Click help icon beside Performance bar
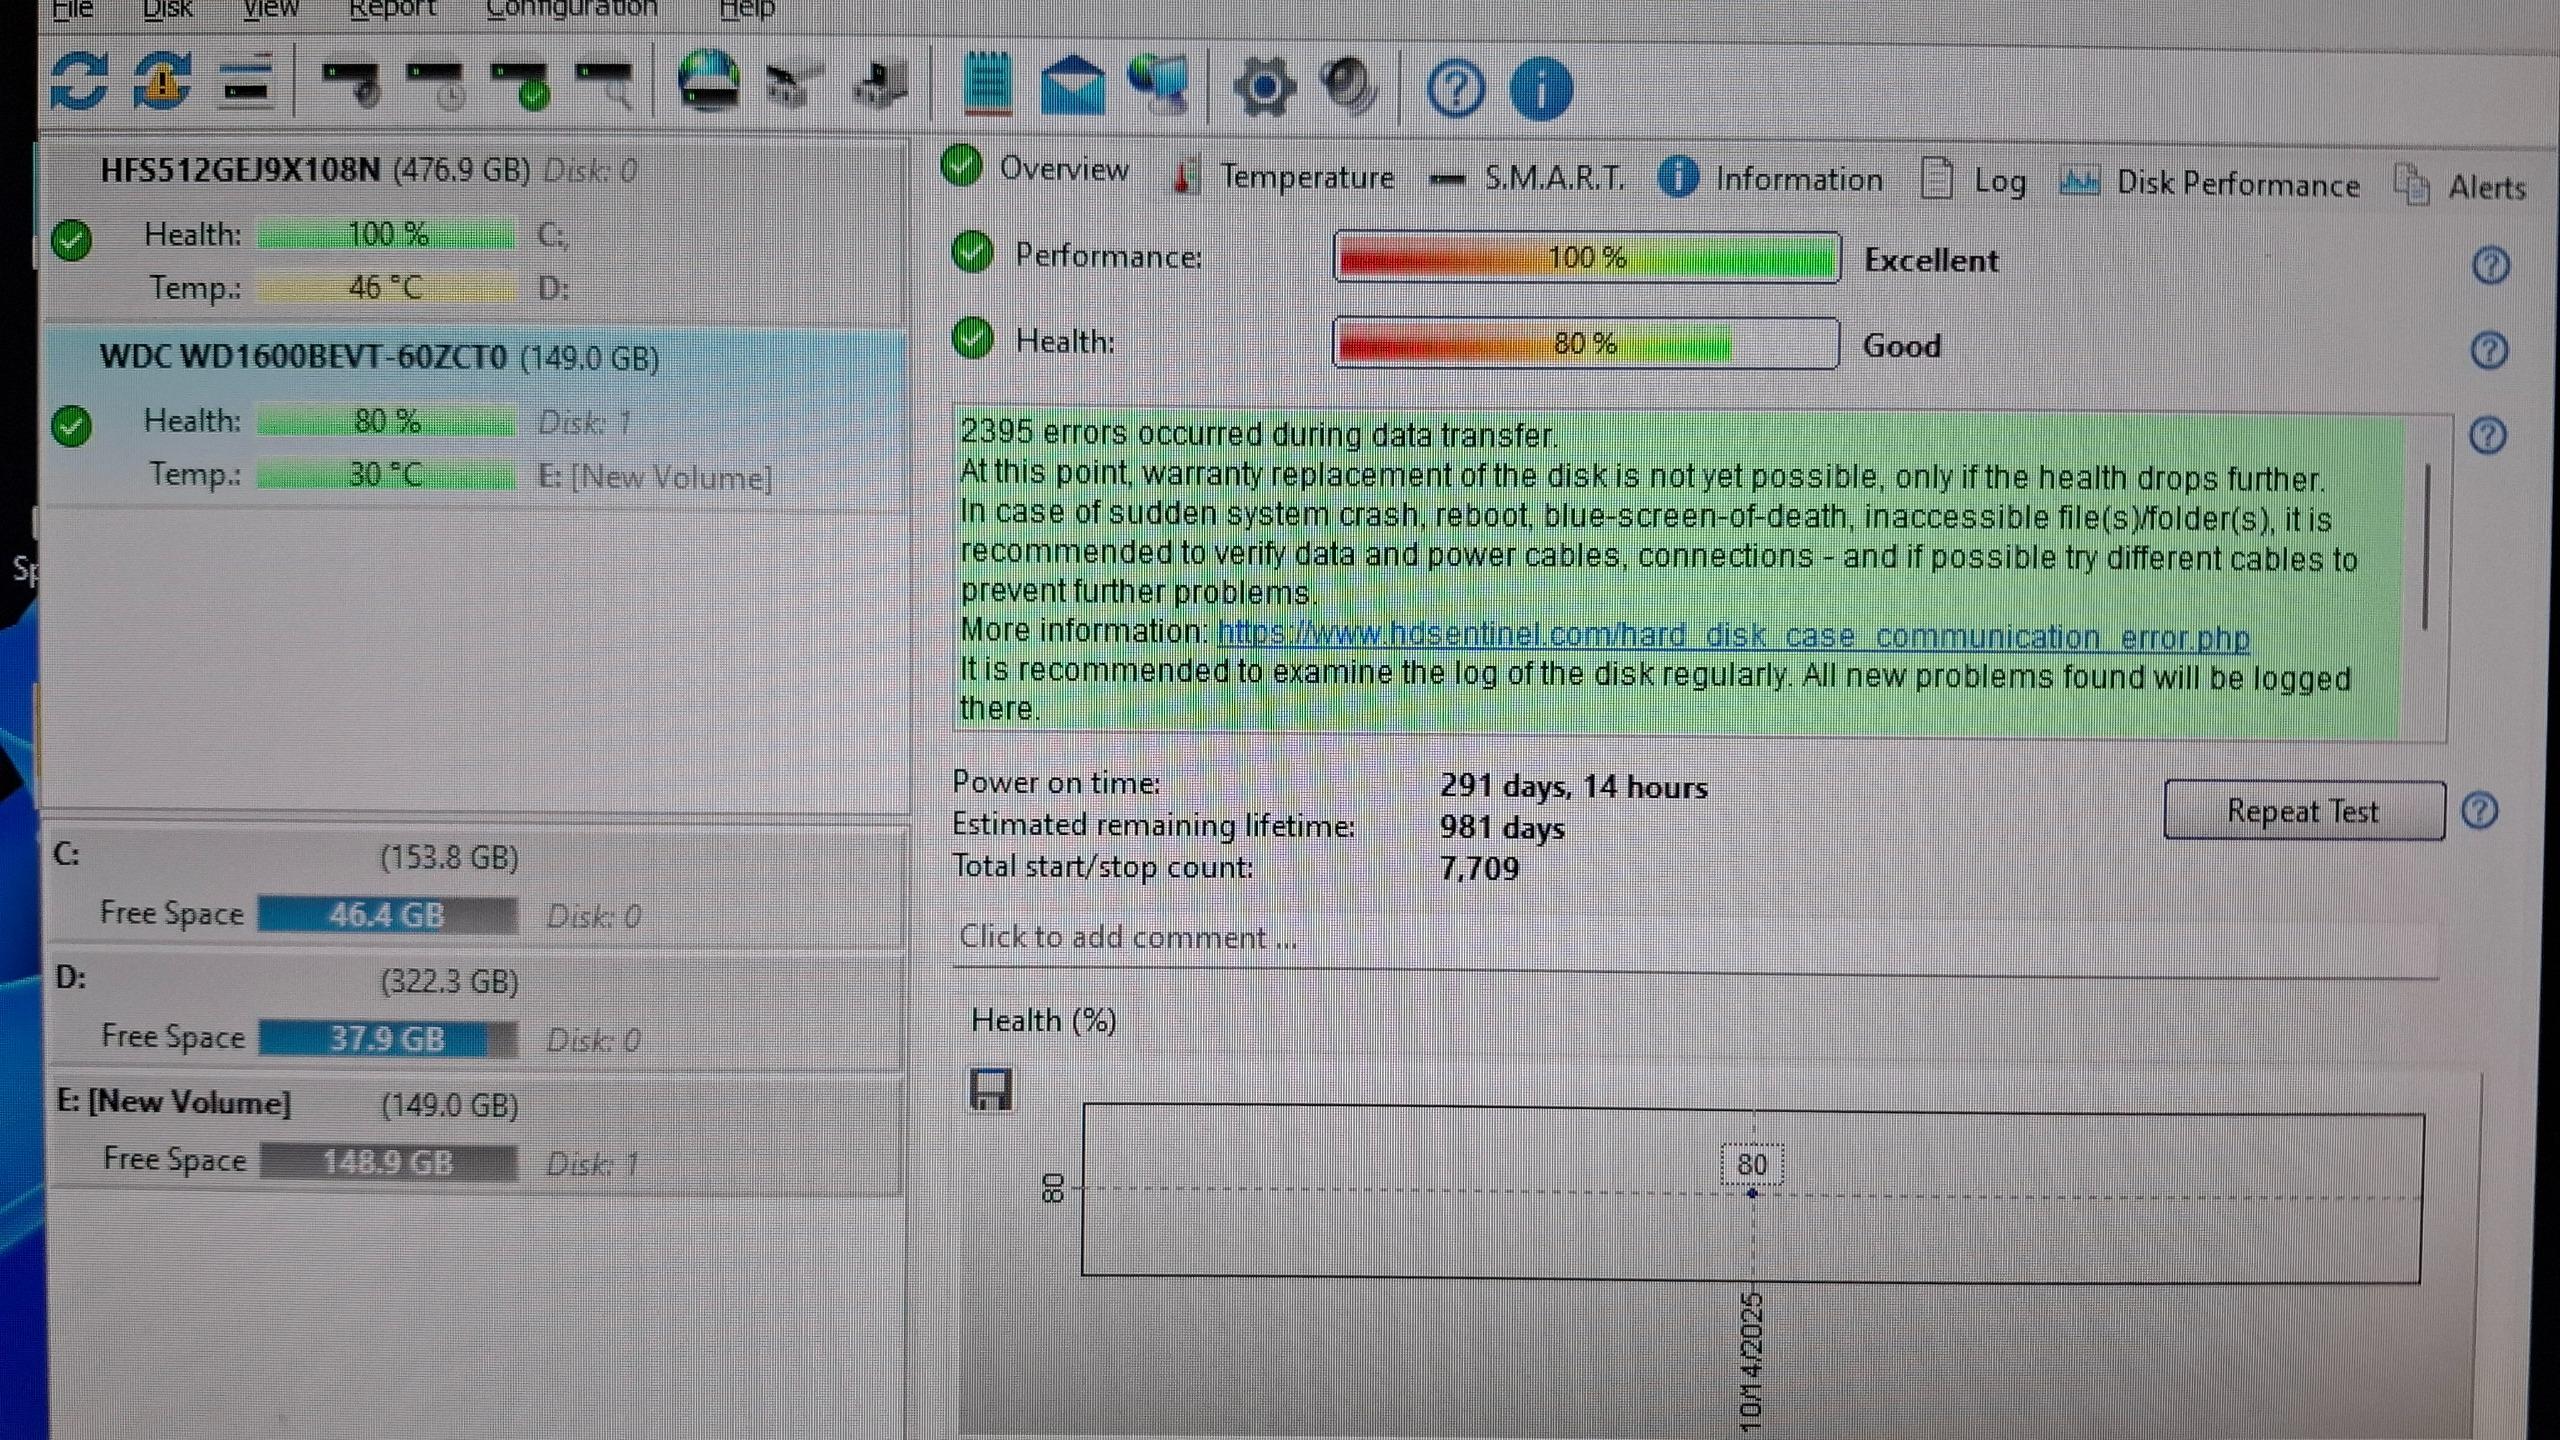2560x1440 pixels. [2490, 266]
